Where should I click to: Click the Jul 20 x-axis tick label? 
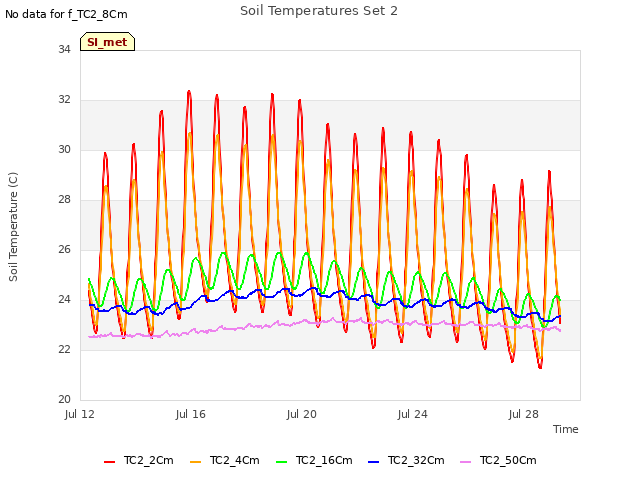tap(302, 415)
